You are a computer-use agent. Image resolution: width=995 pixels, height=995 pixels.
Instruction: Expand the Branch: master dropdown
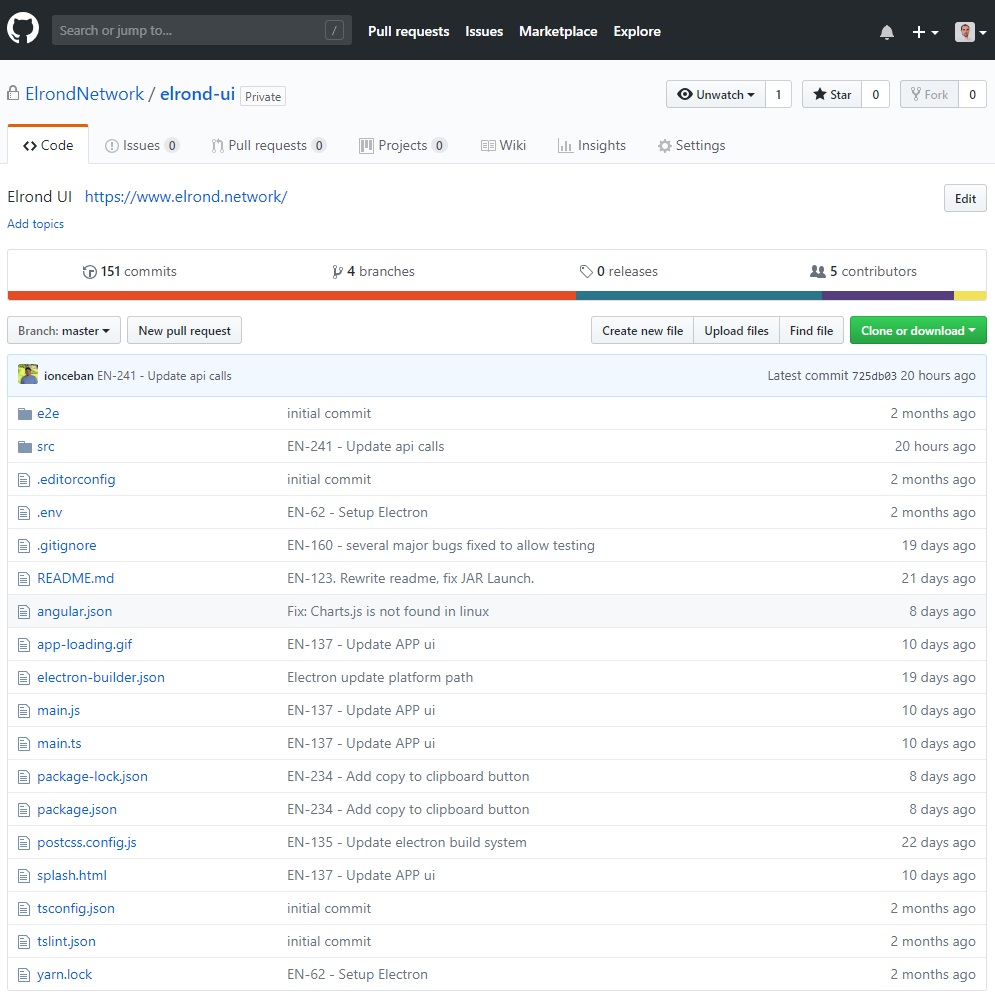(64, 331)
